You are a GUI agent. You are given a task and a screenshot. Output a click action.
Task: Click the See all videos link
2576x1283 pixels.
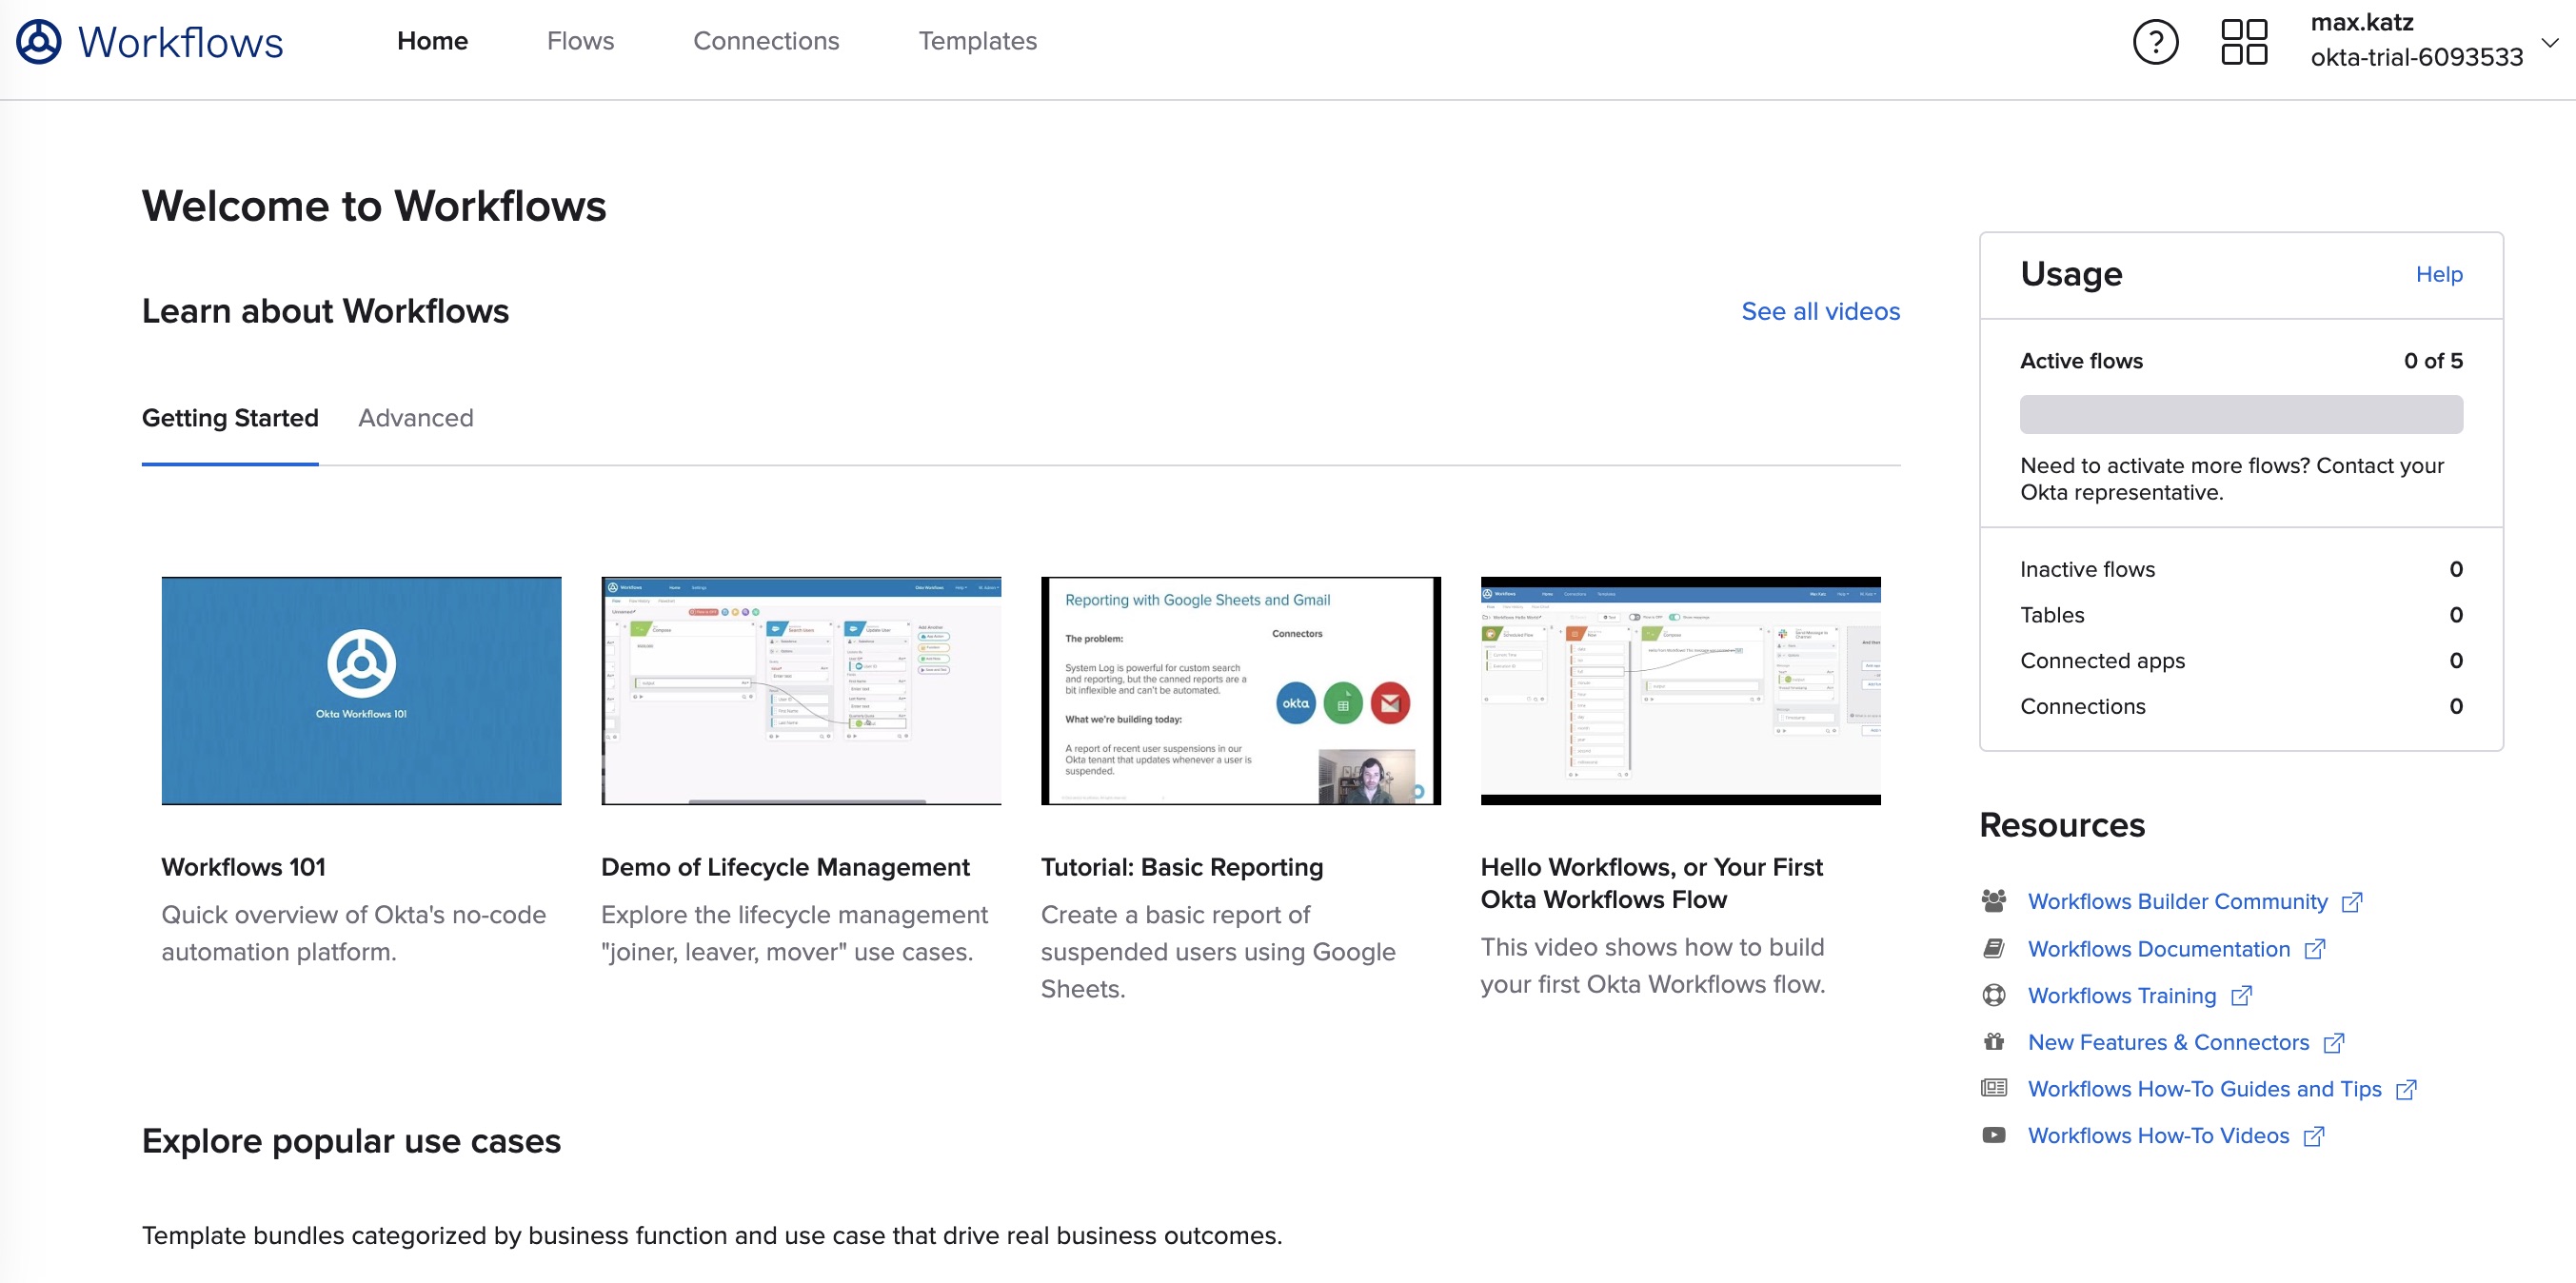(1820, 311)
